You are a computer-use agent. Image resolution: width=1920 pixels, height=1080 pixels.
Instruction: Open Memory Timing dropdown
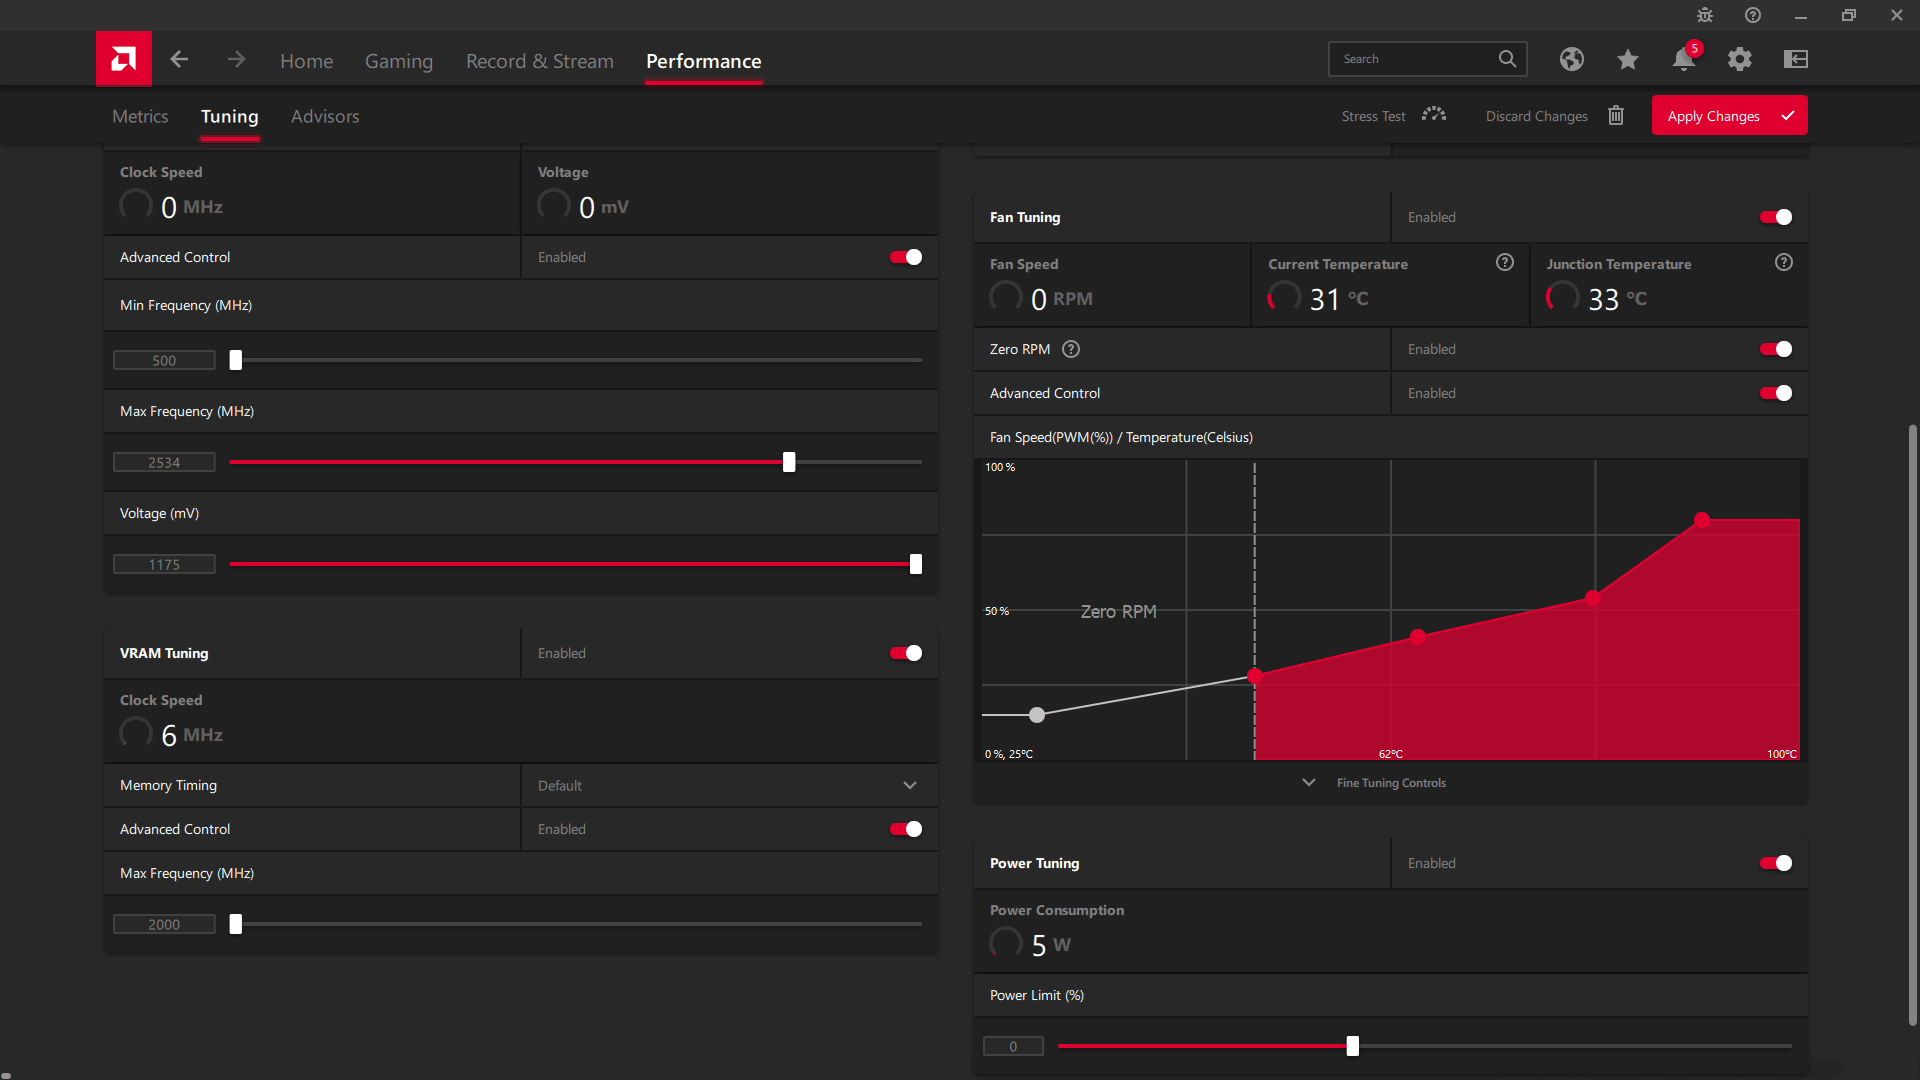729,785
